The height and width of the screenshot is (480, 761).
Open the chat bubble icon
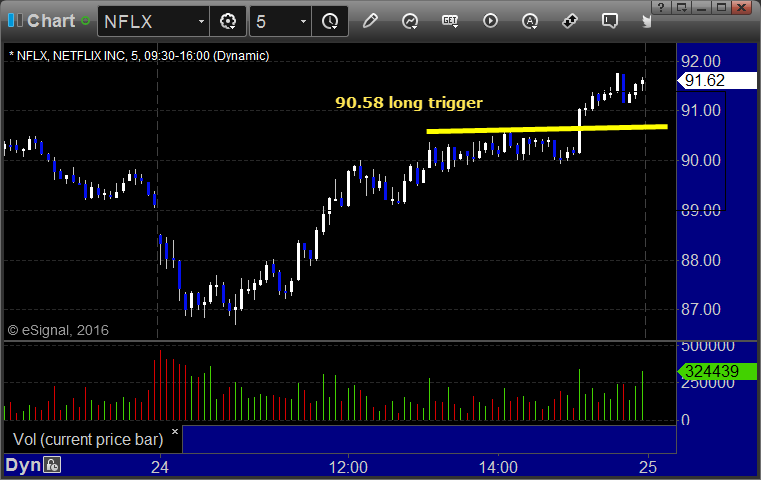(x=610, y=21)
